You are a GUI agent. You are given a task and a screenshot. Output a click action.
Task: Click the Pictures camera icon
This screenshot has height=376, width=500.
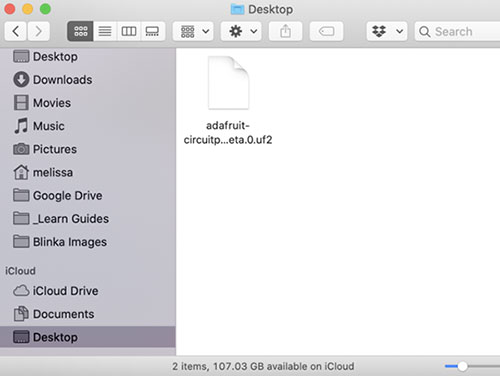[x=21, y=149]
